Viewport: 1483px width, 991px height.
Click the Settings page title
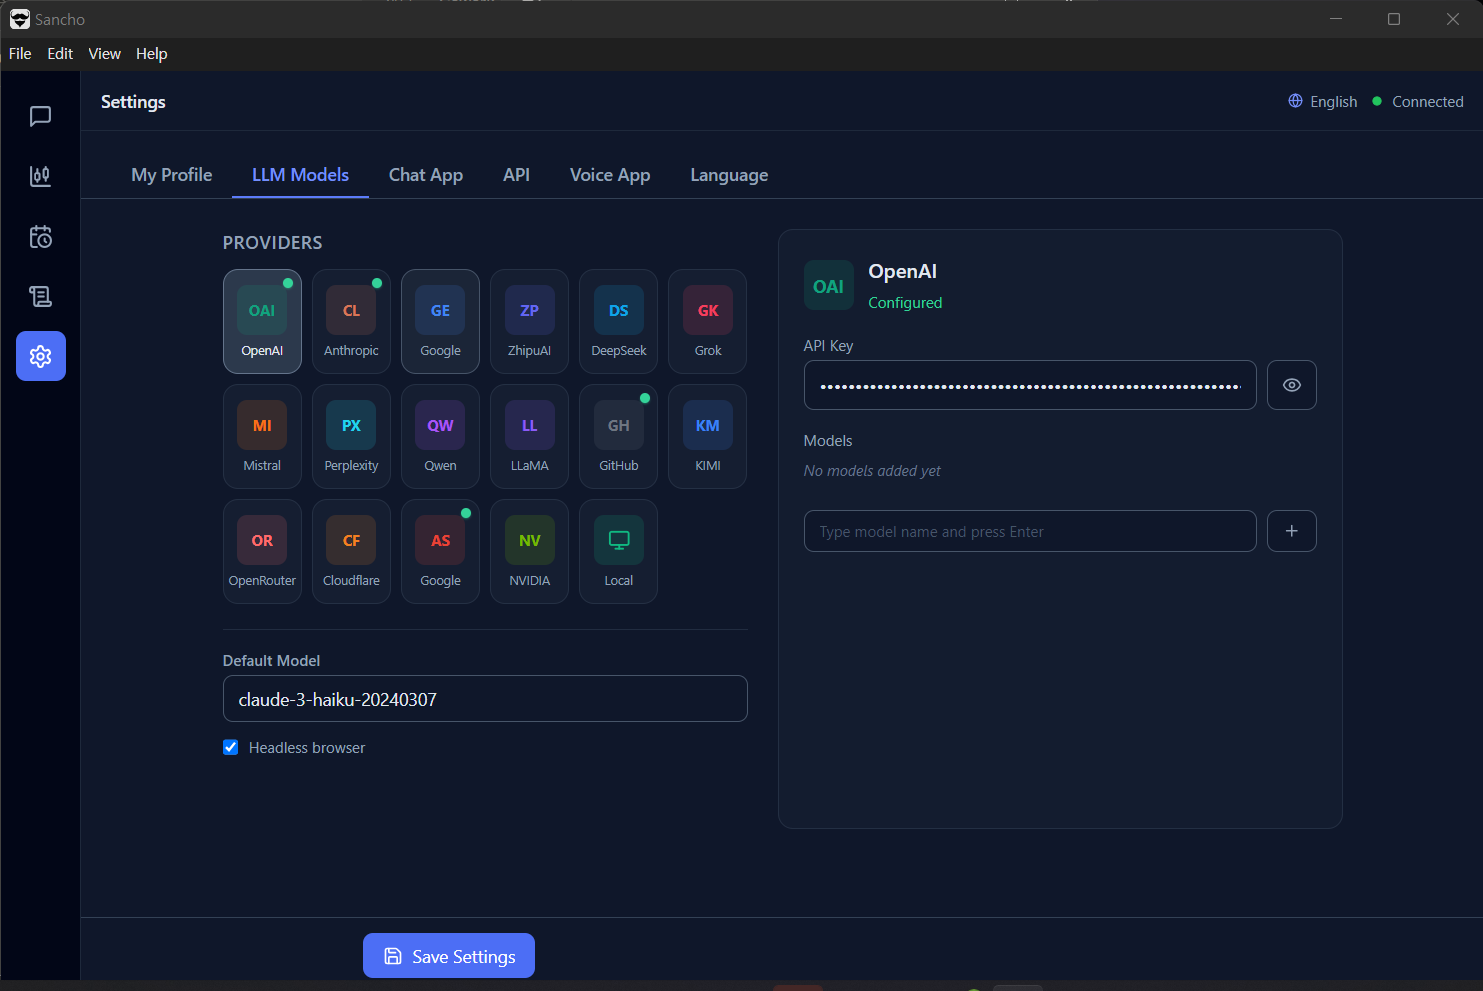click(133, 102)
